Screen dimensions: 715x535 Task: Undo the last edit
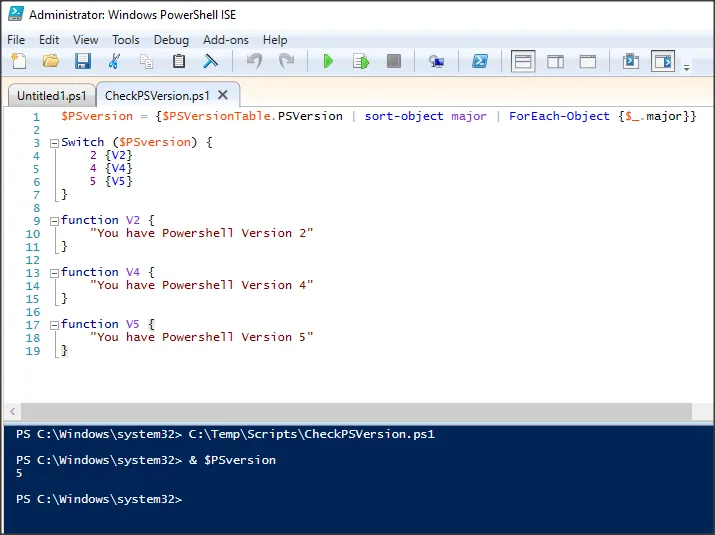[x=254, y=61]
